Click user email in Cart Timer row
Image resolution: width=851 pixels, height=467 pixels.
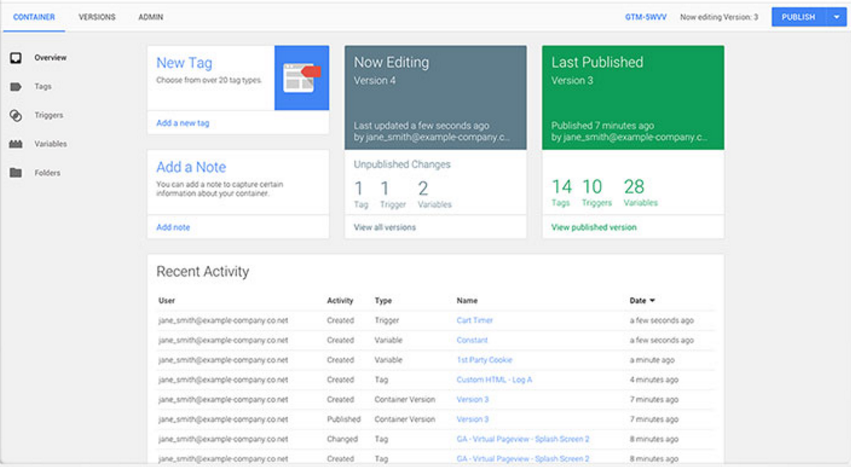[223, 320]
